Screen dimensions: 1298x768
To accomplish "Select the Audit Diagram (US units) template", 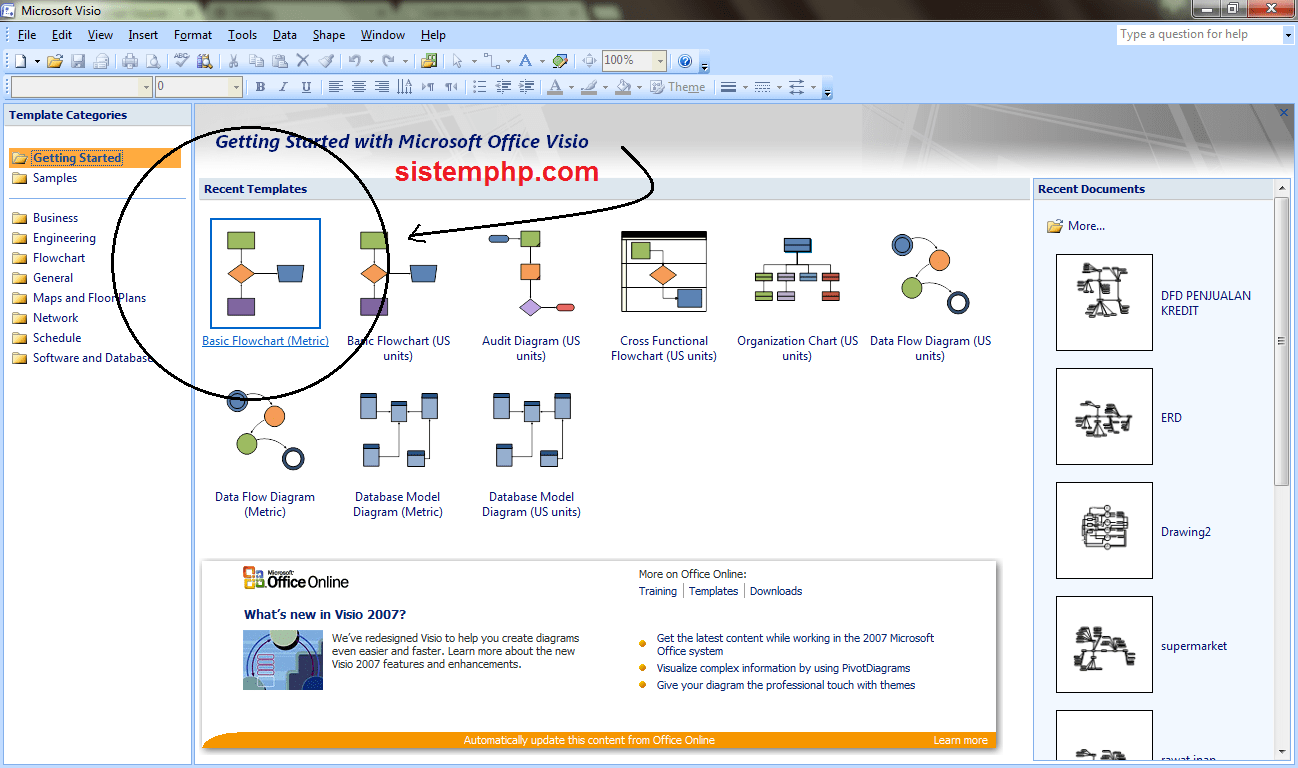I will pyautogui.click(x=531, y=293).
